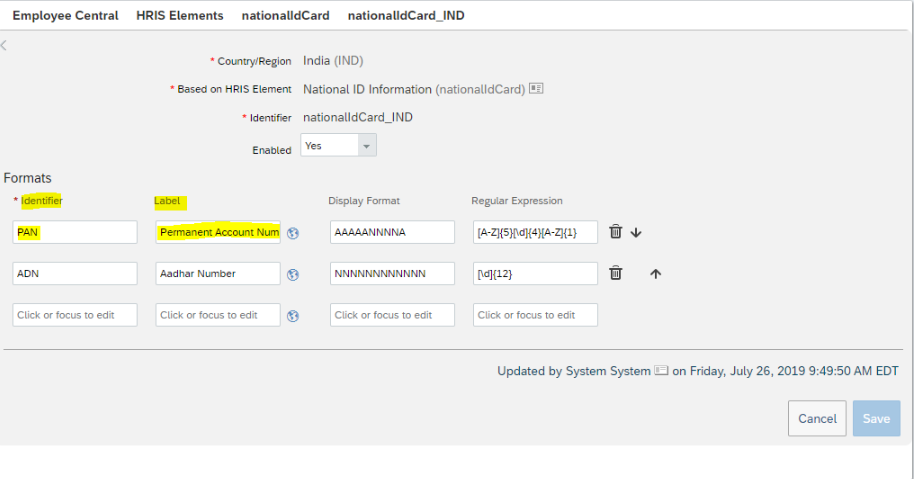Click the Save button
The image size is (914, 479).
pos(876,418)
